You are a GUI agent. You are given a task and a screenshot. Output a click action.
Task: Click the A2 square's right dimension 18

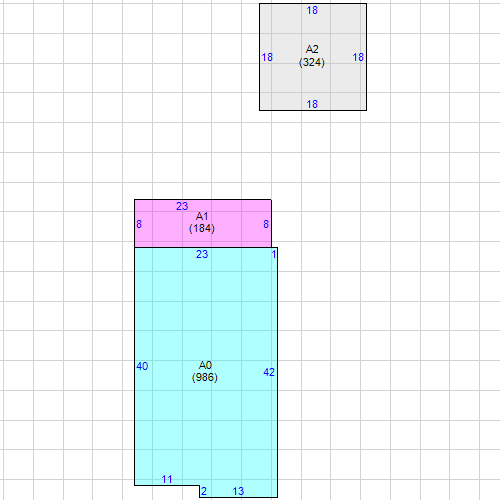[358, 57]
